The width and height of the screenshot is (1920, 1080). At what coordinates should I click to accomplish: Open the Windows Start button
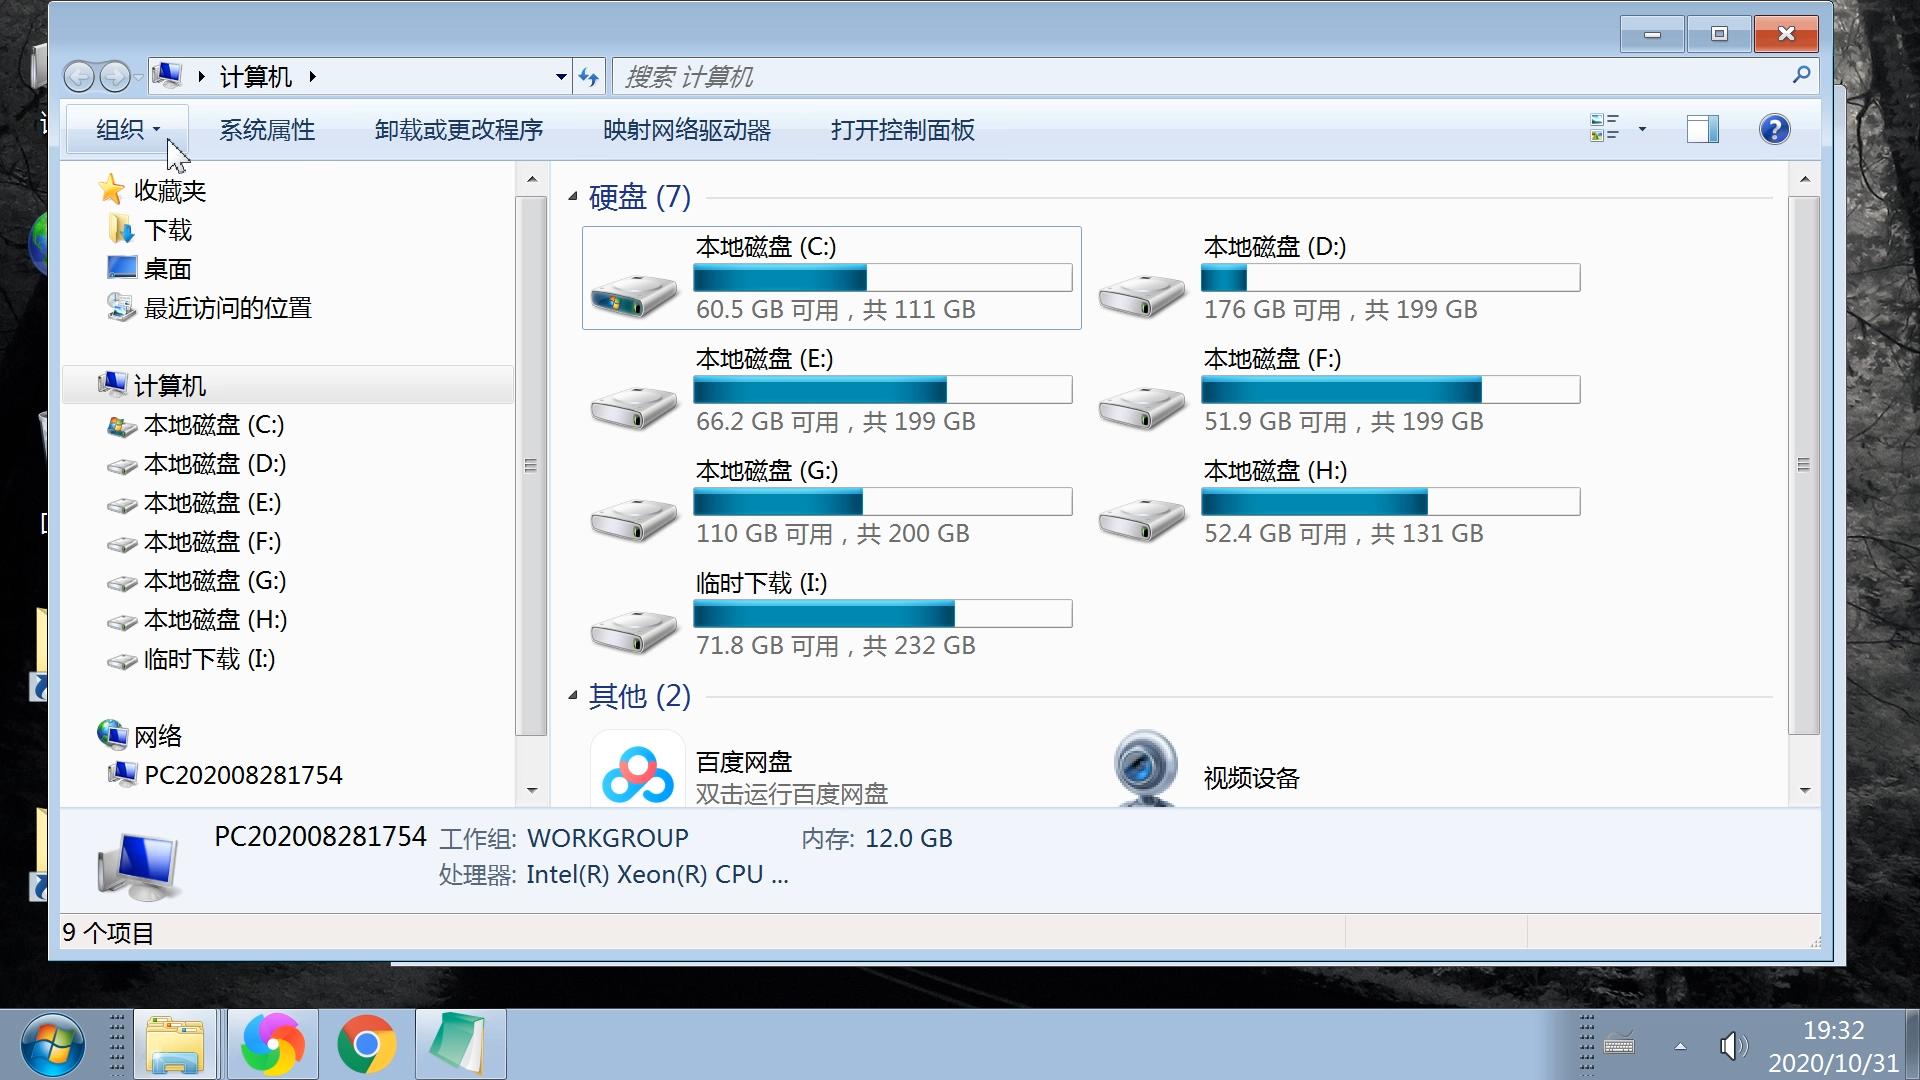pyautogui.click(x=52, y=1045)
